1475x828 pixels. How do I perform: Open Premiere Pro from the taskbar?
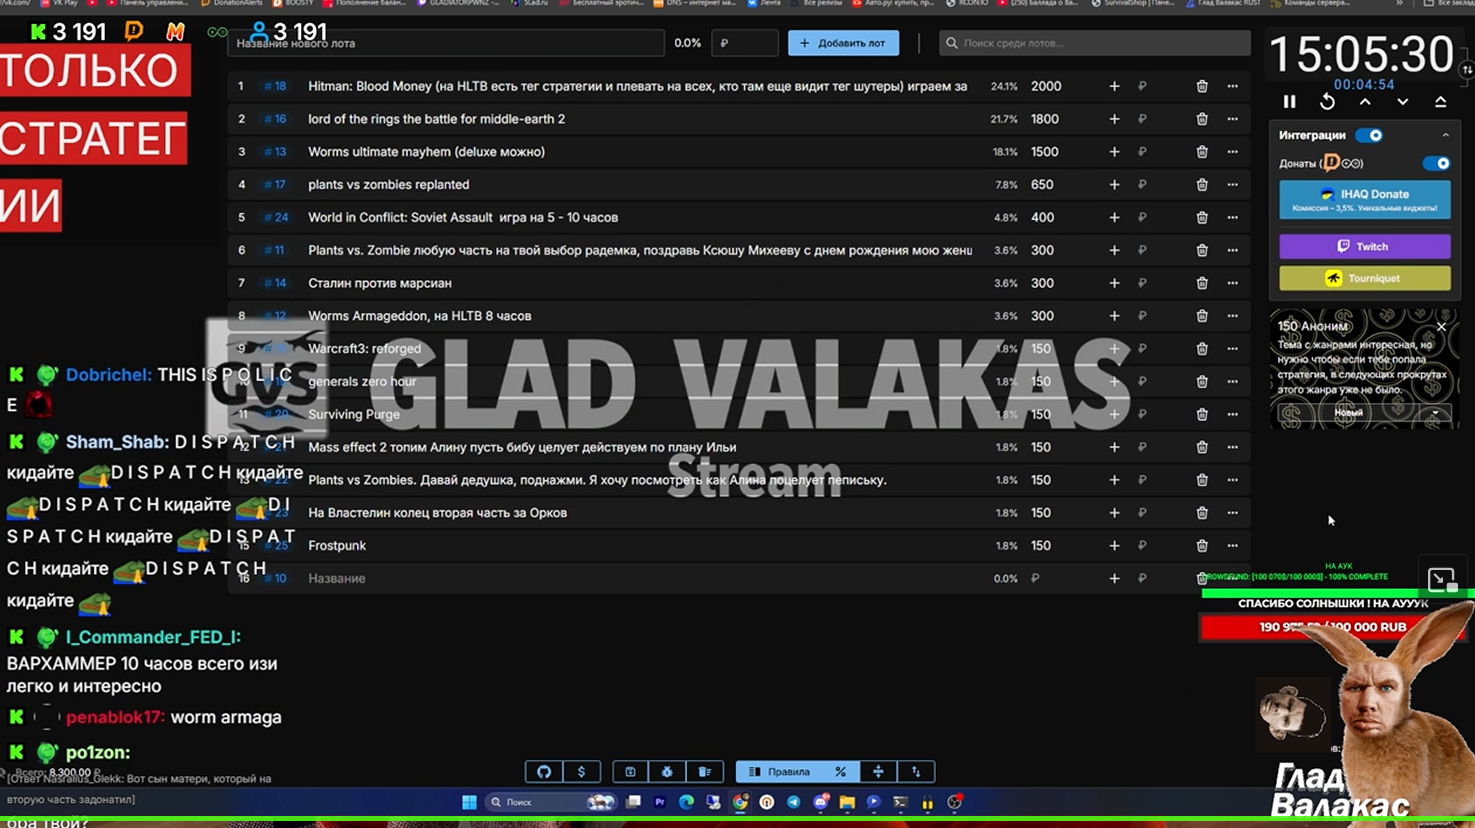[x=660, y=802]
